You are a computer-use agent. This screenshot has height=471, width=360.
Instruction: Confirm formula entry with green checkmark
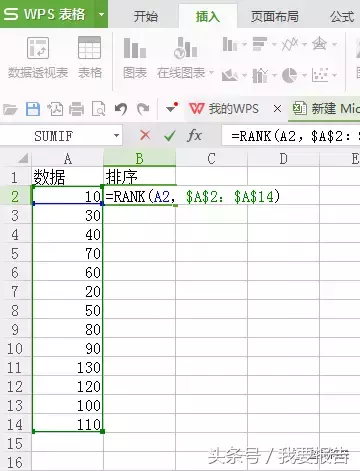170,135
